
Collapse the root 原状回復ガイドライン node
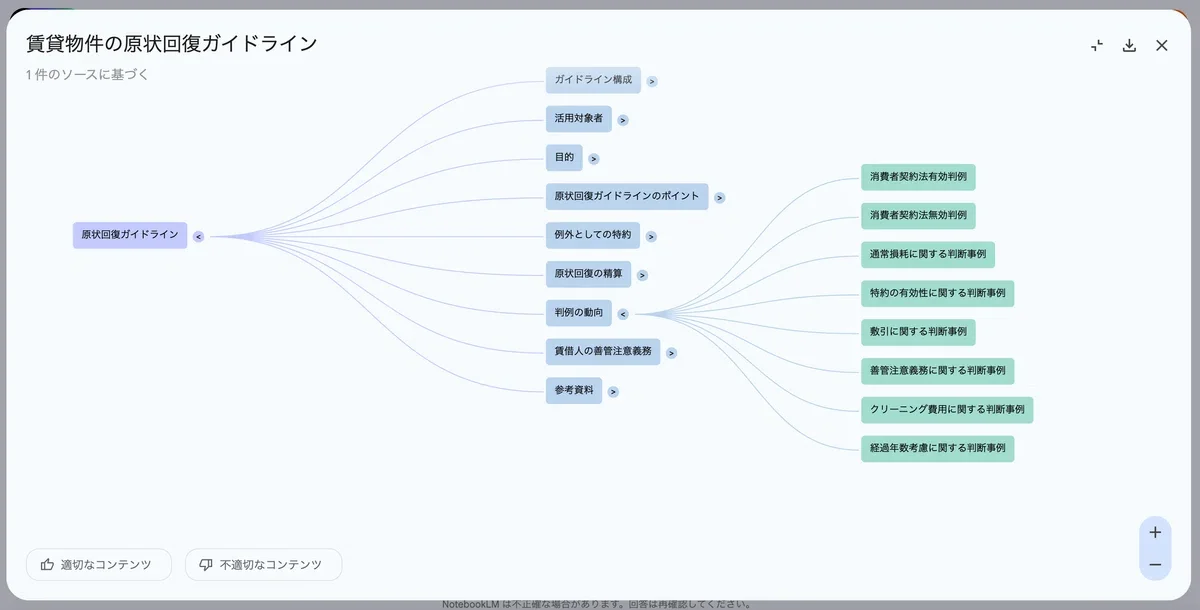[198, 237]
